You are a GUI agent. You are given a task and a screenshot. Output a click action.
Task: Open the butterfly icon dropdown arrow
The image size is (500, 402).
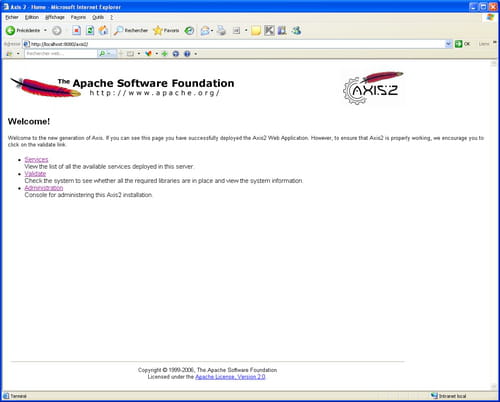[157, 54]
